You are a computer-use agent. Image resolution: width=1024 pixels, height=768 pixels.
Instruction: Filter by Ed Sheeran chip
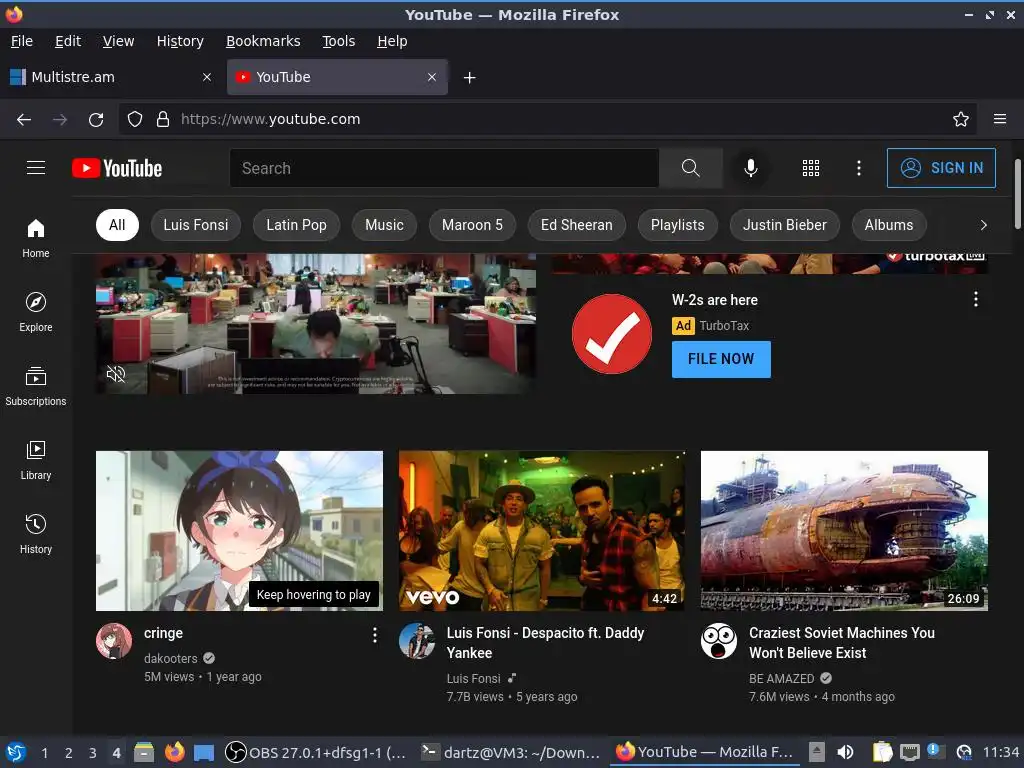(x=577, y=225)
